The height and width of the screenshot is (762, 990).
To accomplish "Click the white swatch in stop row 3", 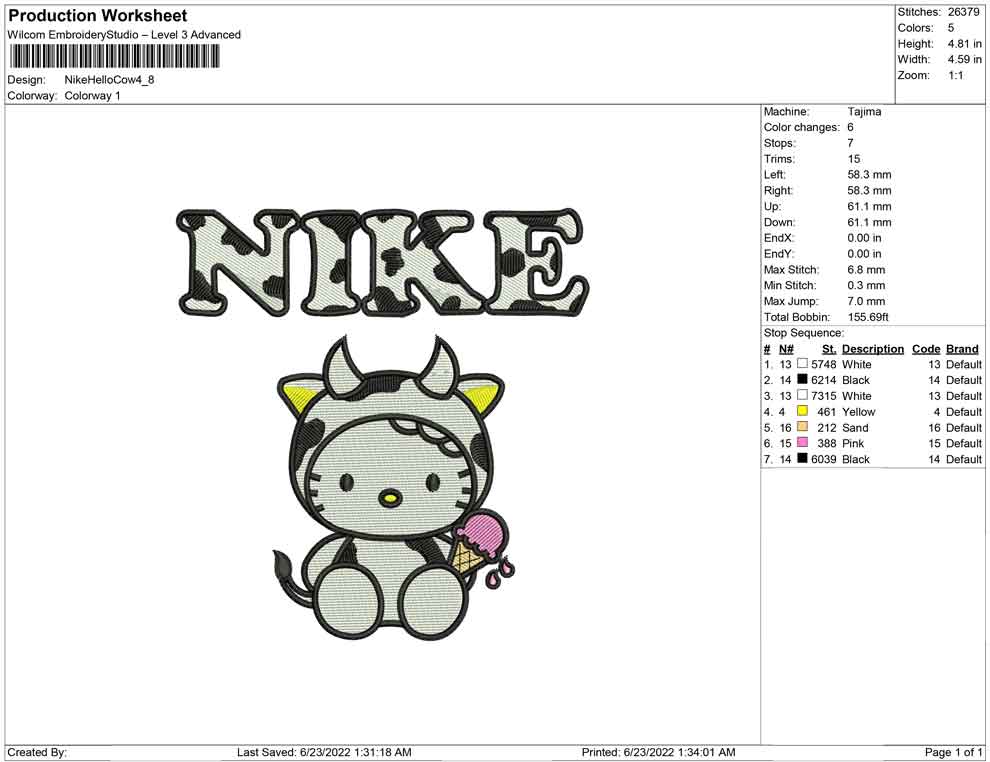I will click(802, 395).
